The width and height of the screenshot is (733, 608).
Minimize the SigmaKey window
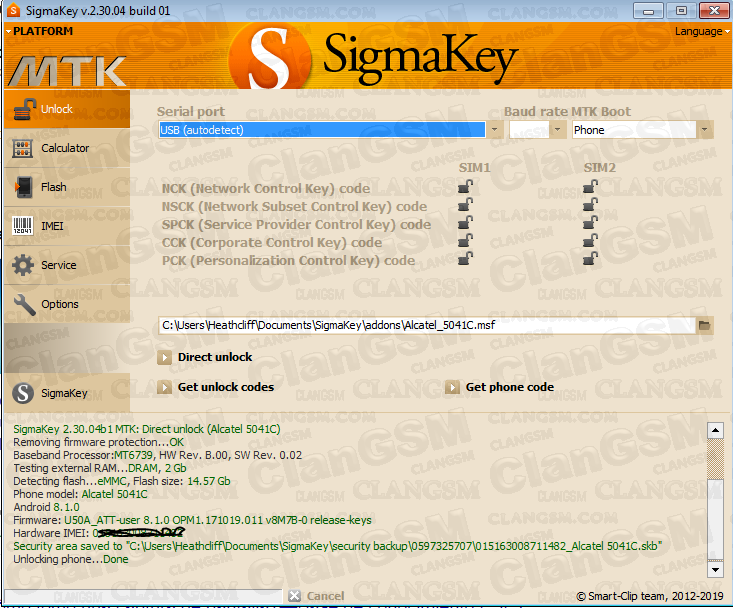(x=648, y=11)
